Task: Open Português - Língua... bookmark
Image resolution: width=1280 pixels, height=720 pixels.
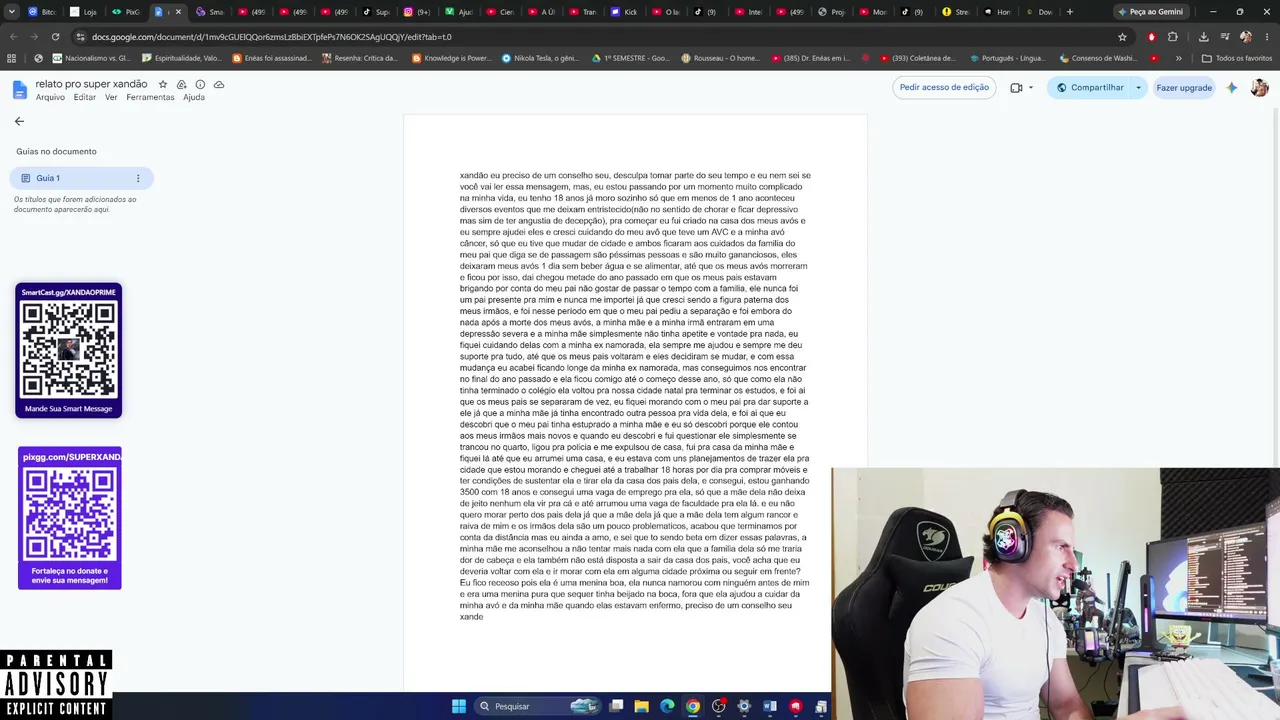Action: tap(1007, 58)
